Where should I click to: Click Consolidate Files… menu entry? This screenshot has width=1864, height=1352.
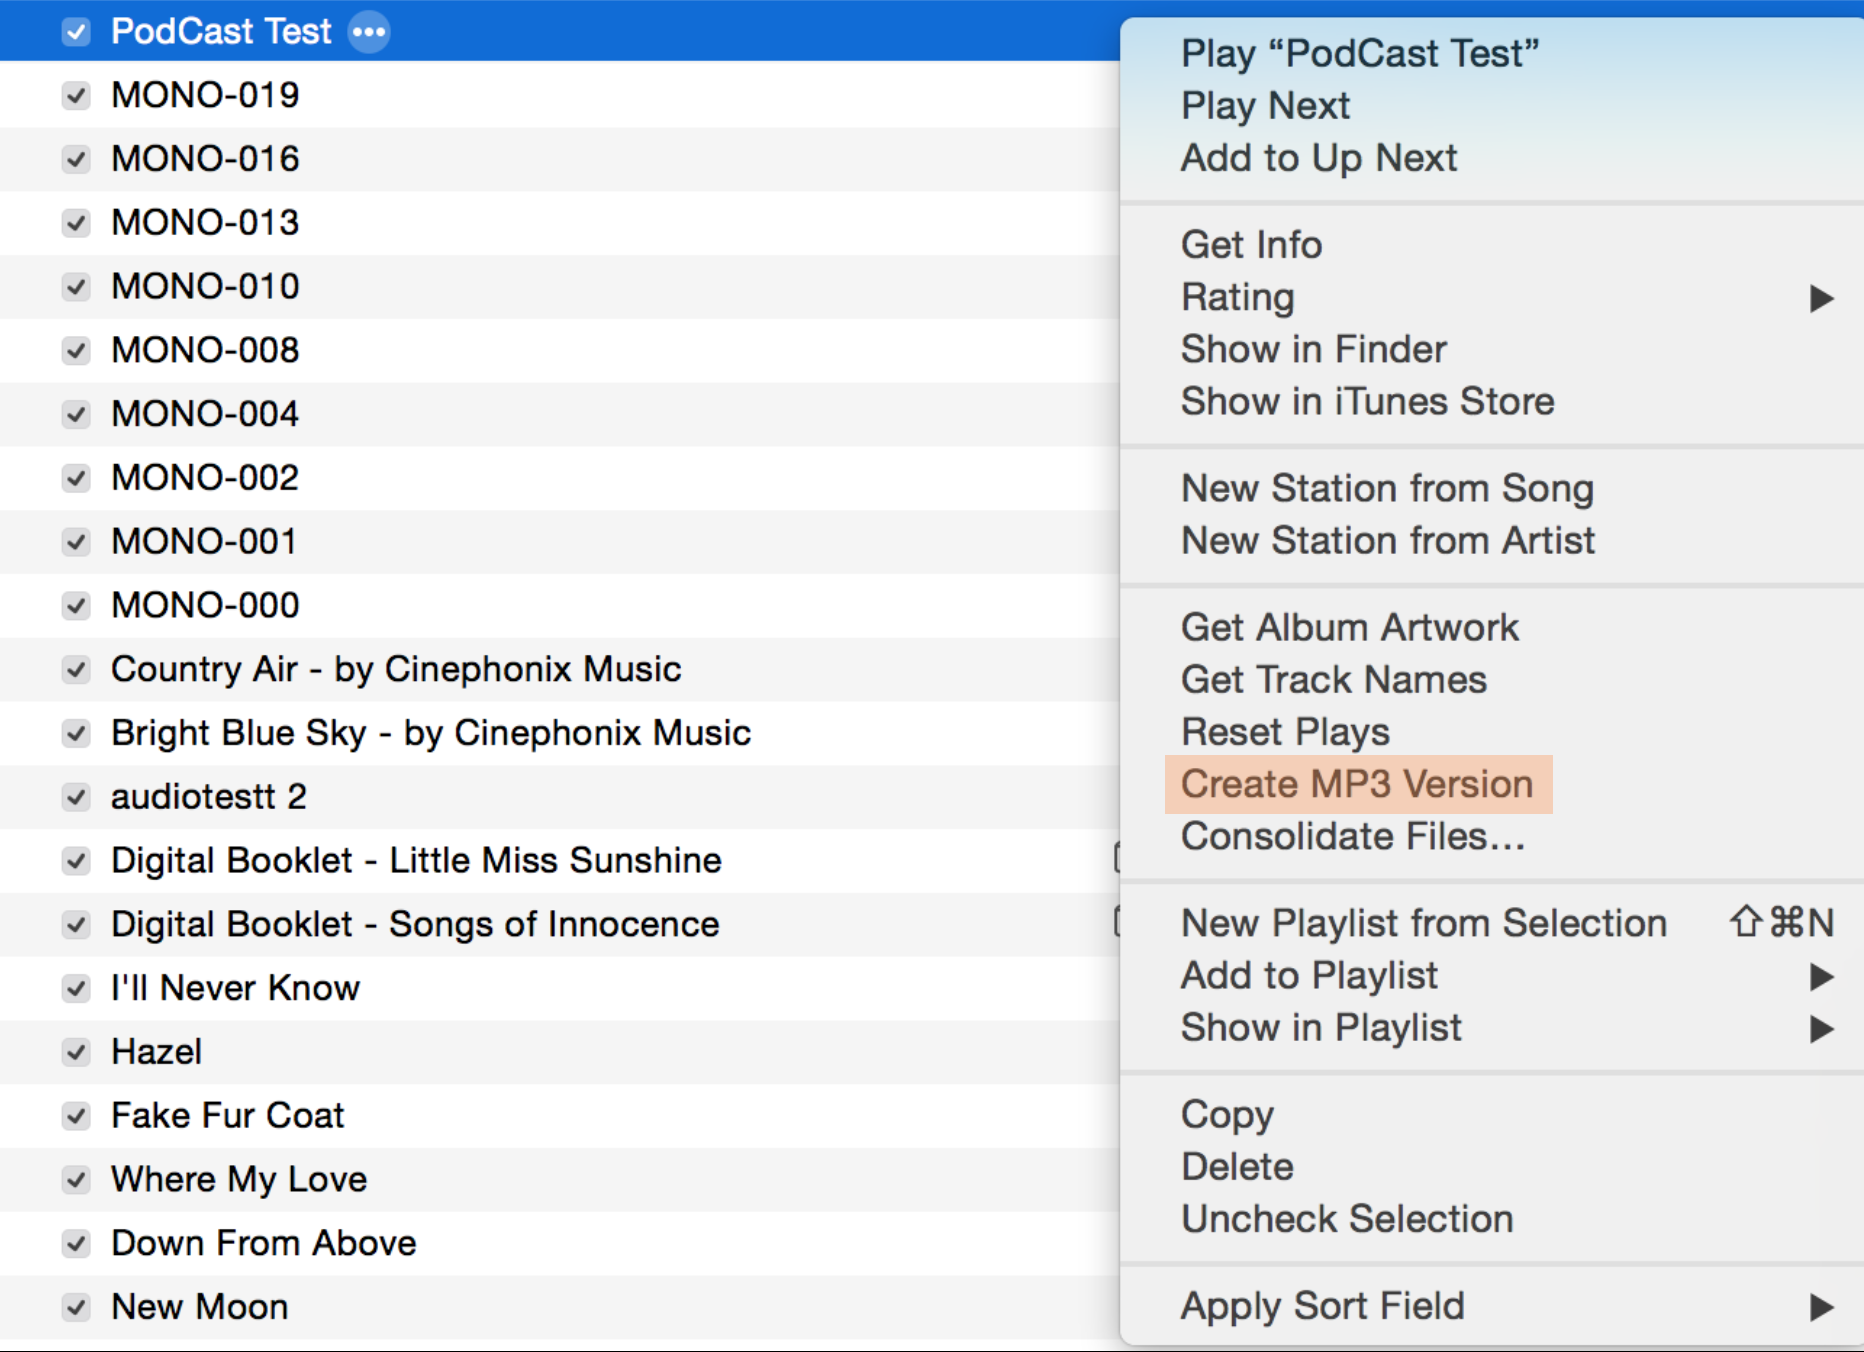click(1352, 836)
